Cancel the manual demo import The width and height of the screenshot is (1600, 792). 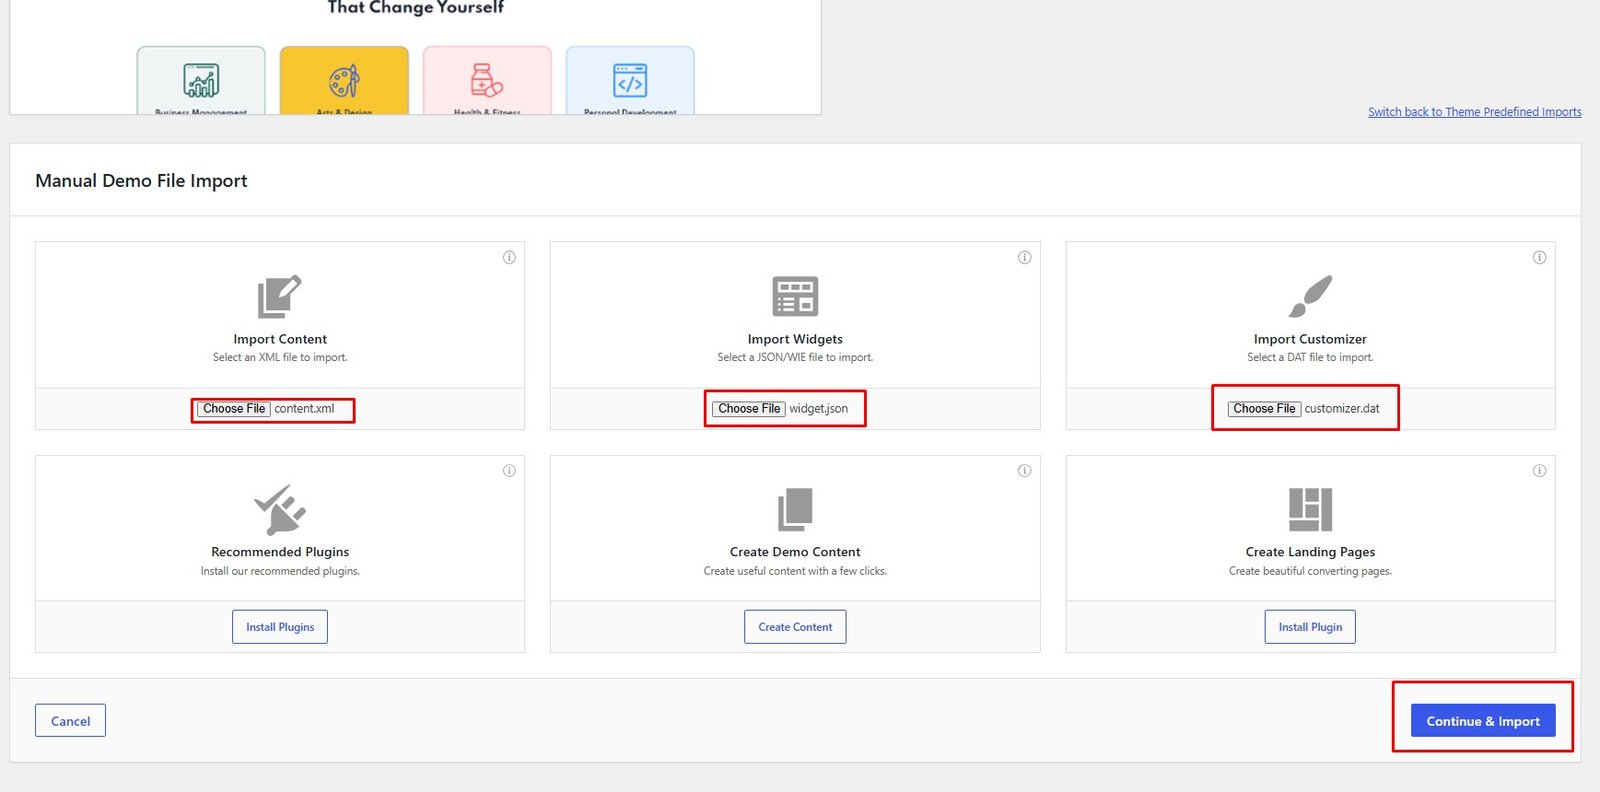click(x=70, y=721)
